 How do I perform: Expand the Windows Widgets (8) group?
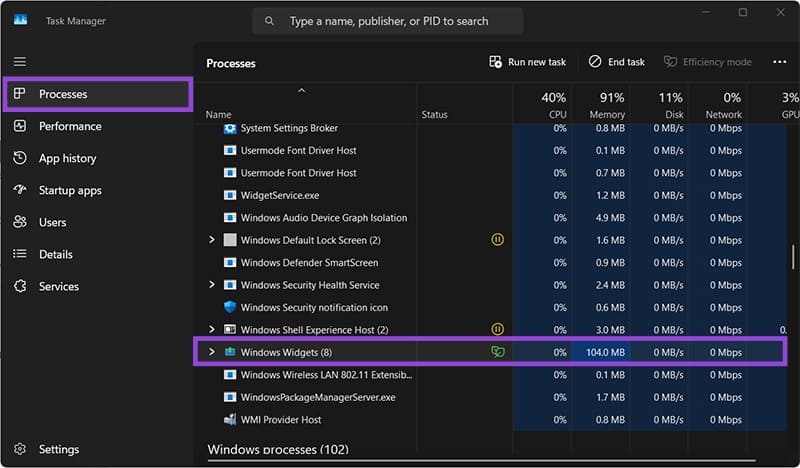(212, 352)
